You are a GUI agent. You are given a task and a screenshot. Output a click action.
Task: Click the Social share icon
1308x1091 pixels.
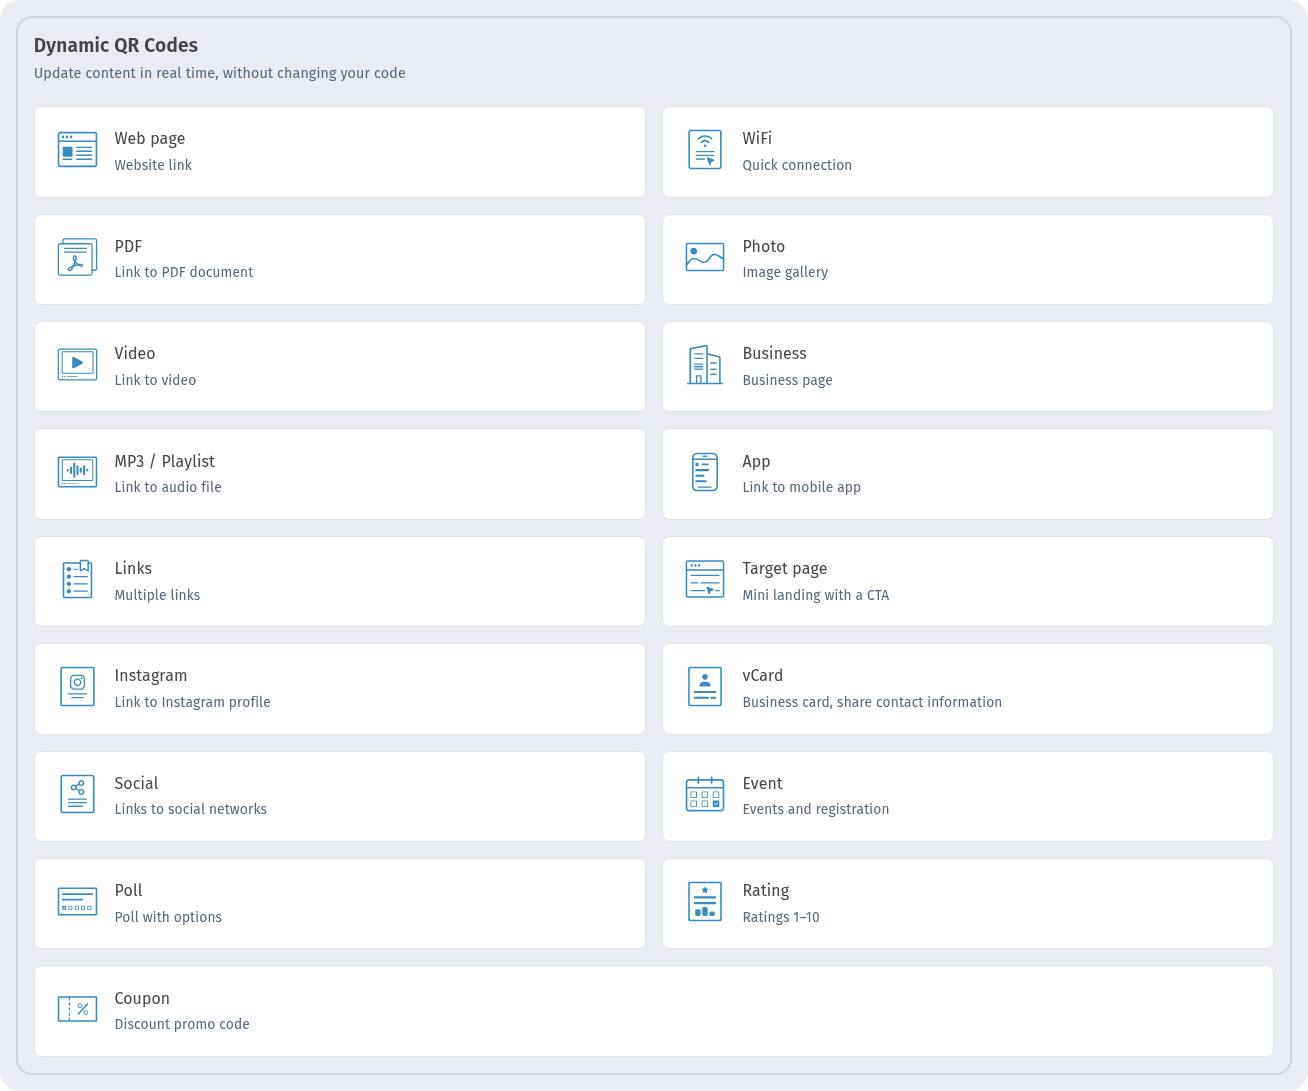(x=77, y=794)
